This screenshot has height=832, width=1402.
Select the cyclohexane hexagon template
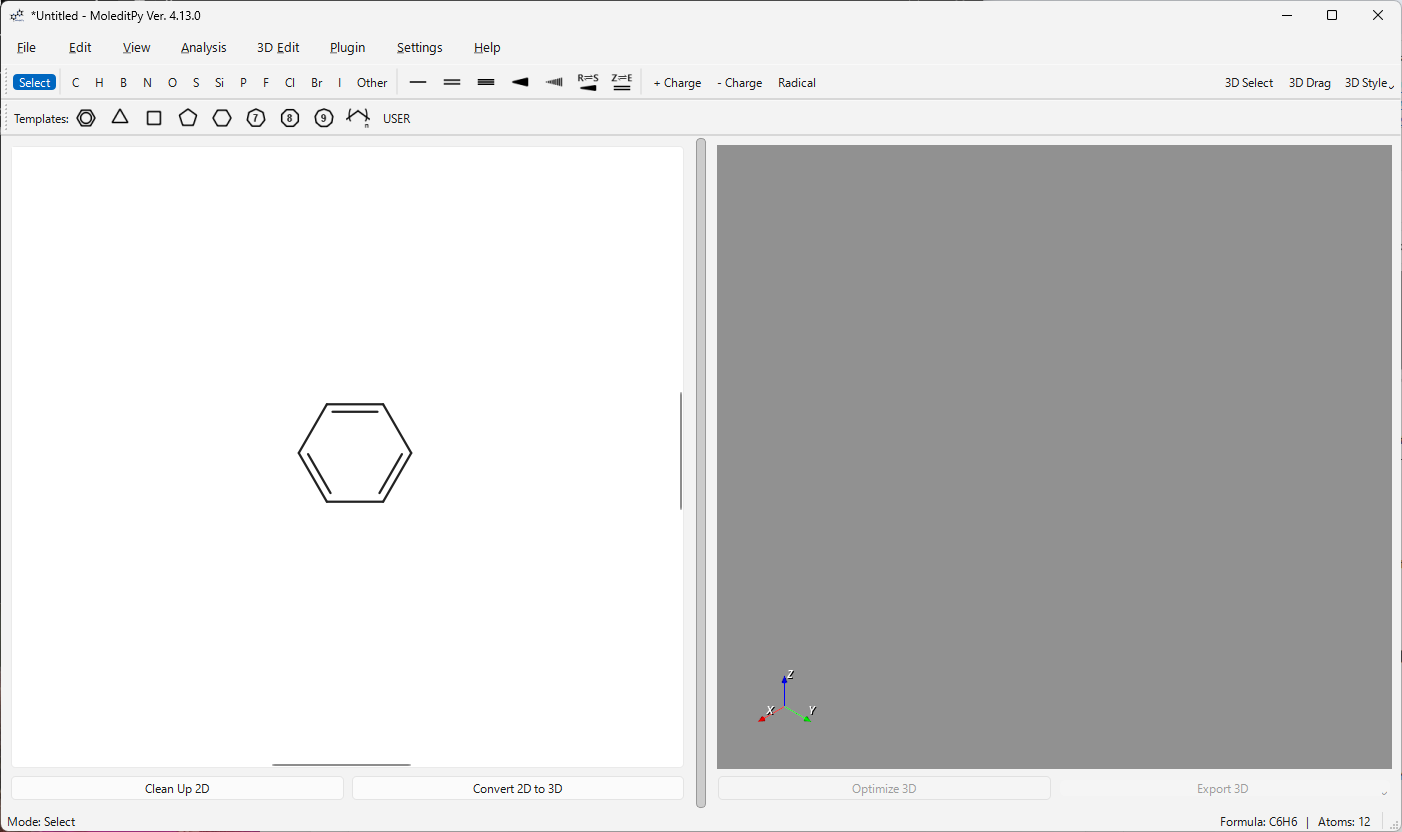(222, 118)
